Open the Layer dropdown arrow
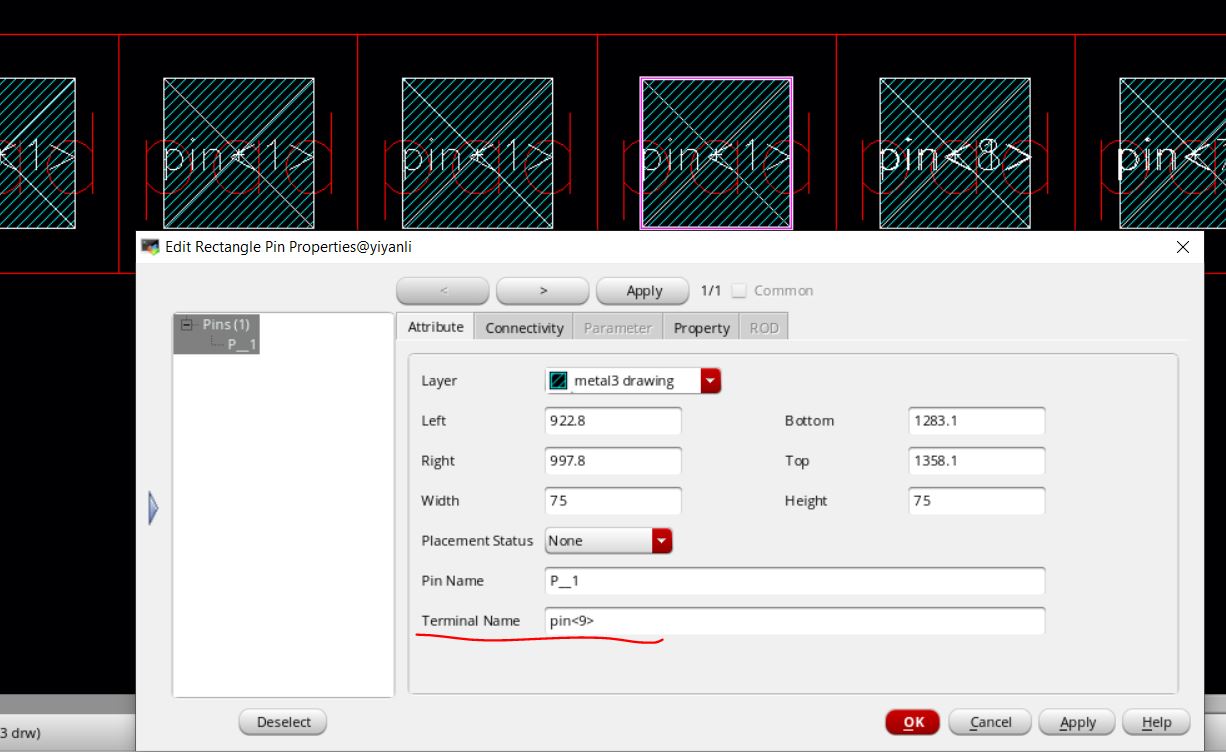Viewport: 1226px width, 752px height. point(710,381)
